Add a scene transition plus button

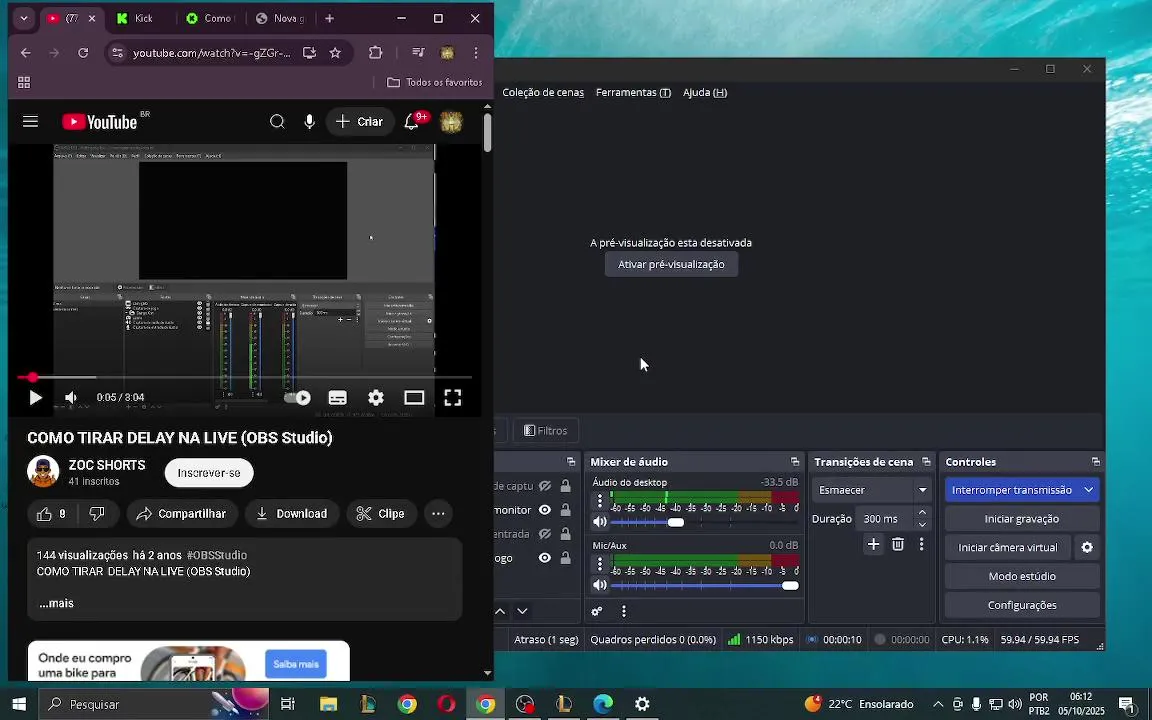point(873,544)
